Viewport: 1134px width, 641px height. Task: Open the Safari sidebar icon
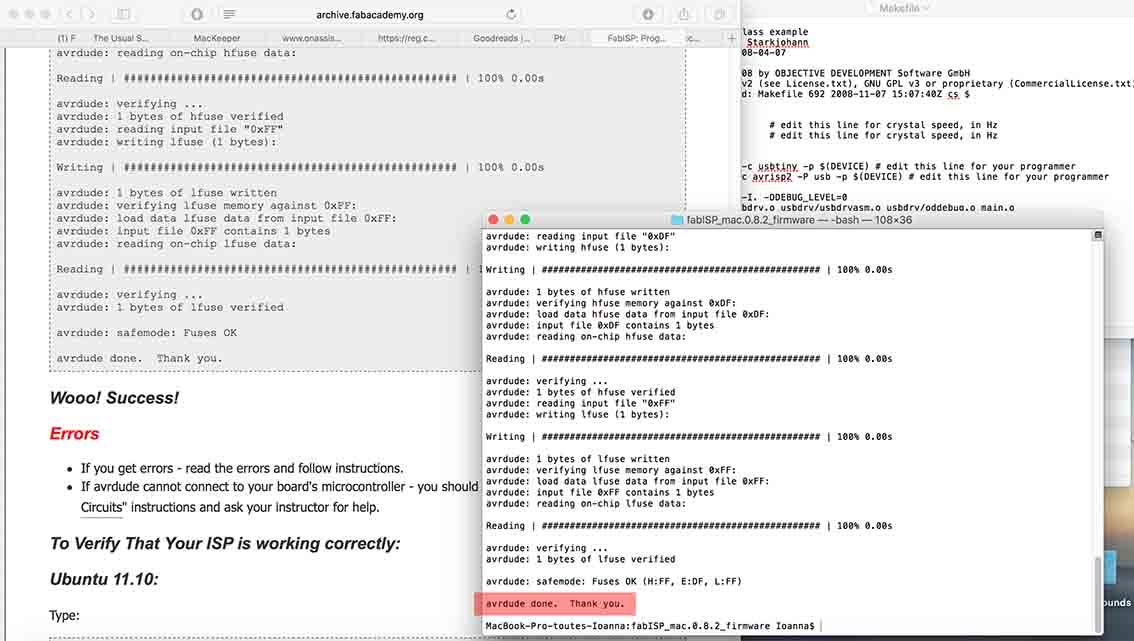click(x=123, y=14)
